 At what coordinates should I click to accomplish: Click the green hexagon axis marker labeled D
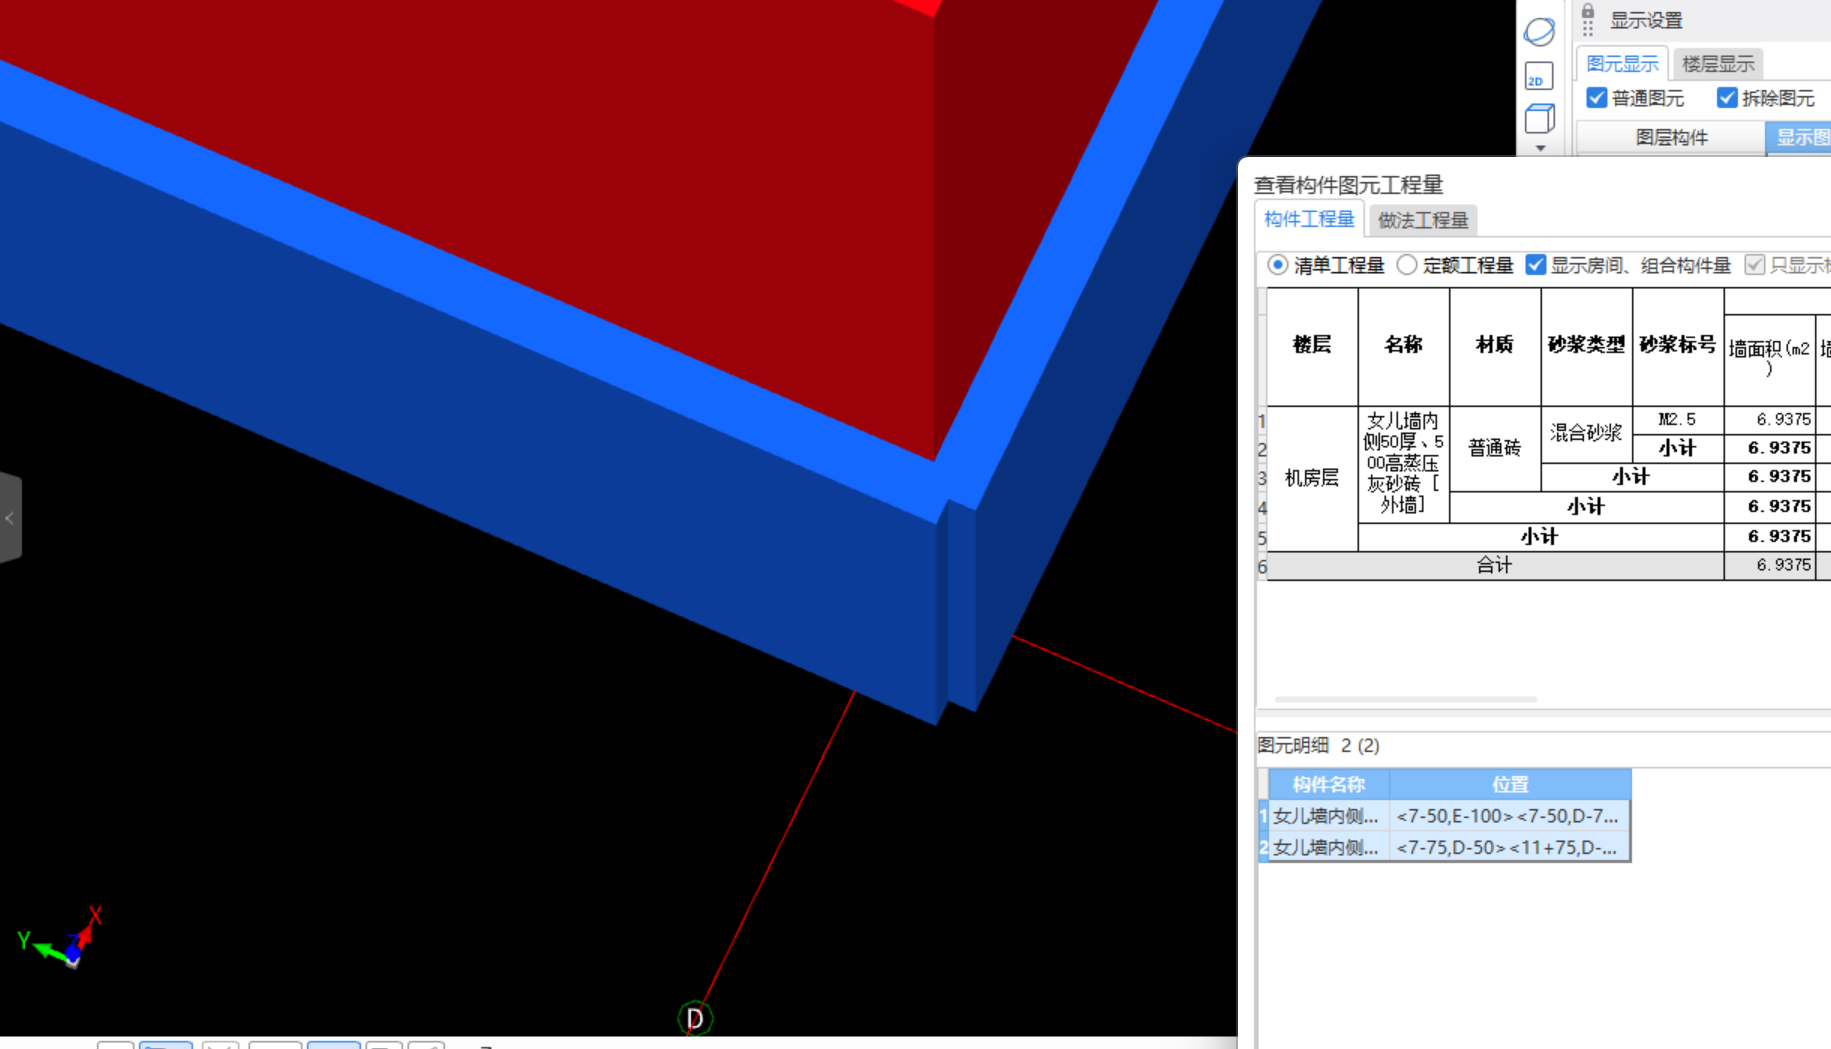(x=694, y=1019)
